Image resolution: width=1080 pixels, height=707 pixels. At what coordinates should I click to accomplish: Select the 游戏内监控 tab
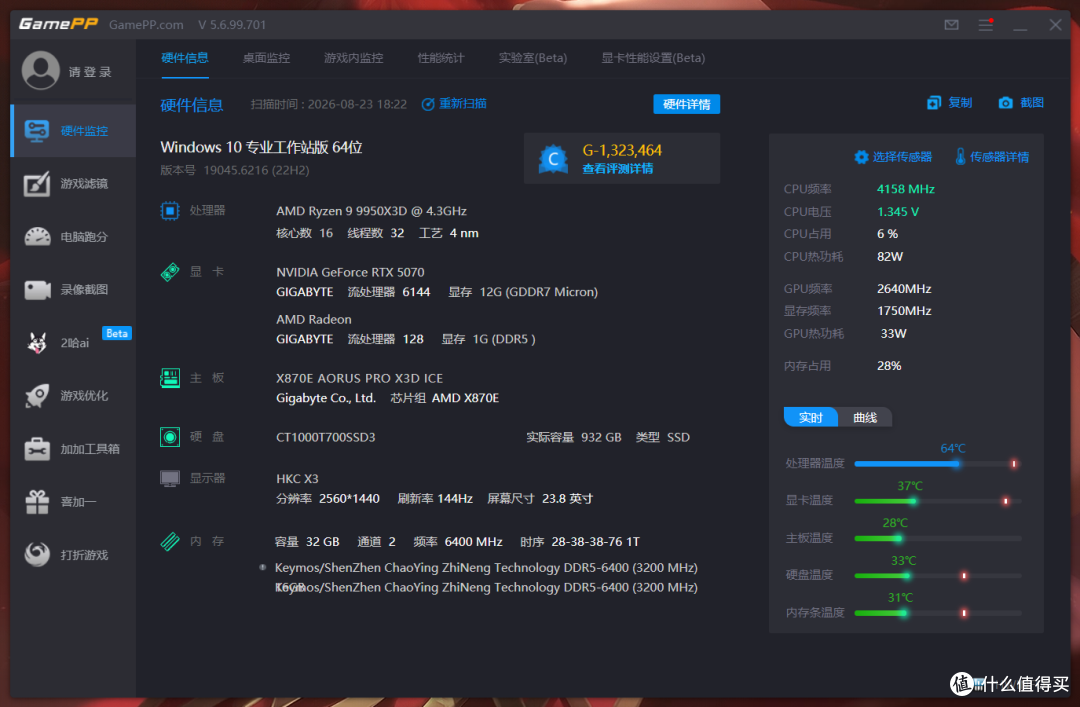coord(353,58)
